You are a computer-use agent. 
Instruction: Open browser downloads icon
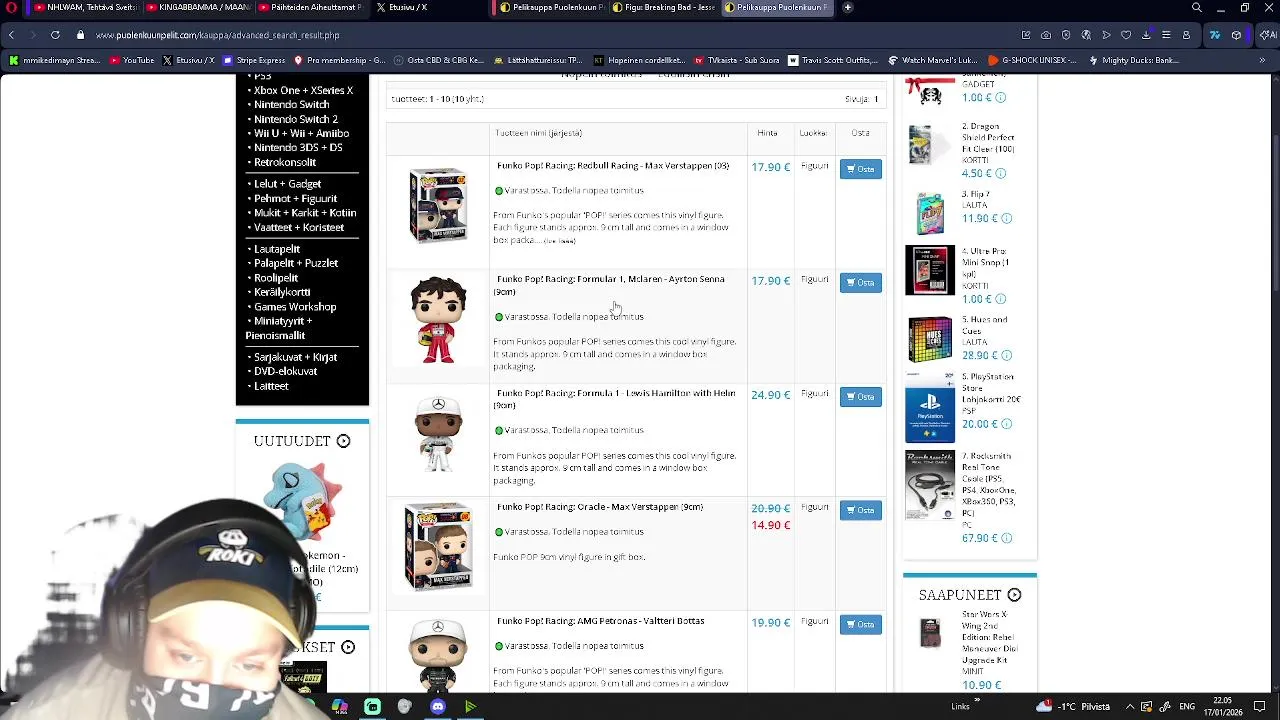1146,35
